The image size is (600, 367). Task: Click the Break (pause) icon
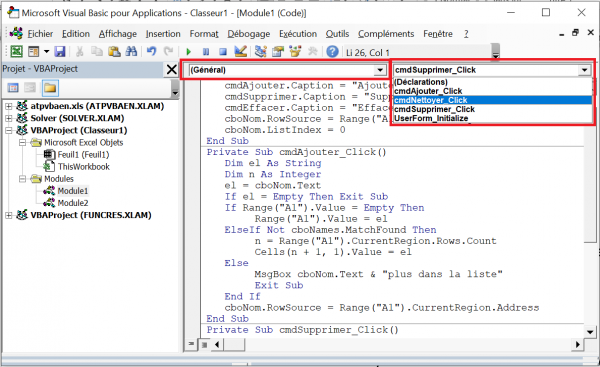click(x=206, y=51)
